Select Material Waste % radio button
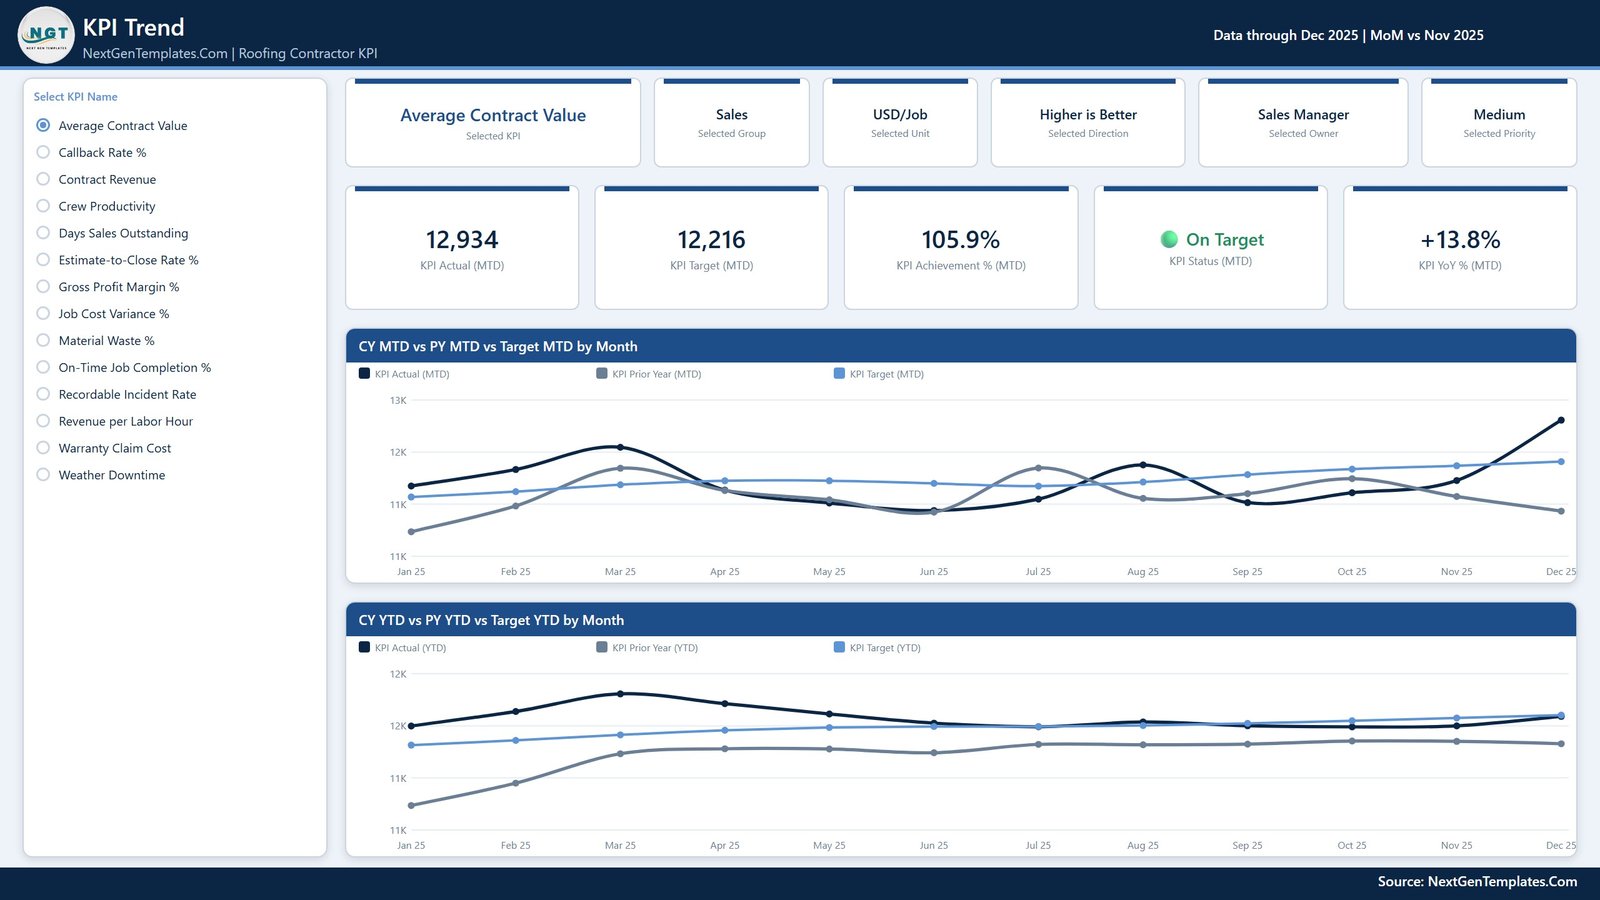This screenshot has width=1600, height=900. pyautogui.click(x=43, y=341)
